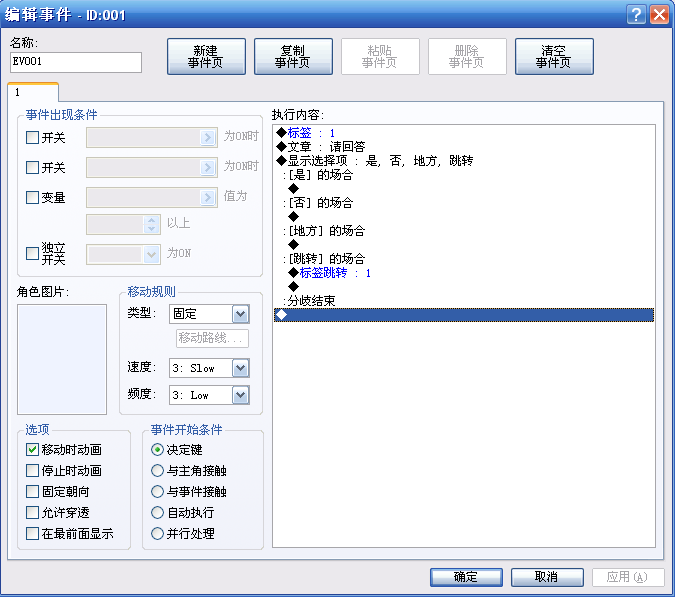This screenshot has width=675, height=597.
Task: Enable the 独立开关 condition checkbox
Action: (x=32, y=254)
